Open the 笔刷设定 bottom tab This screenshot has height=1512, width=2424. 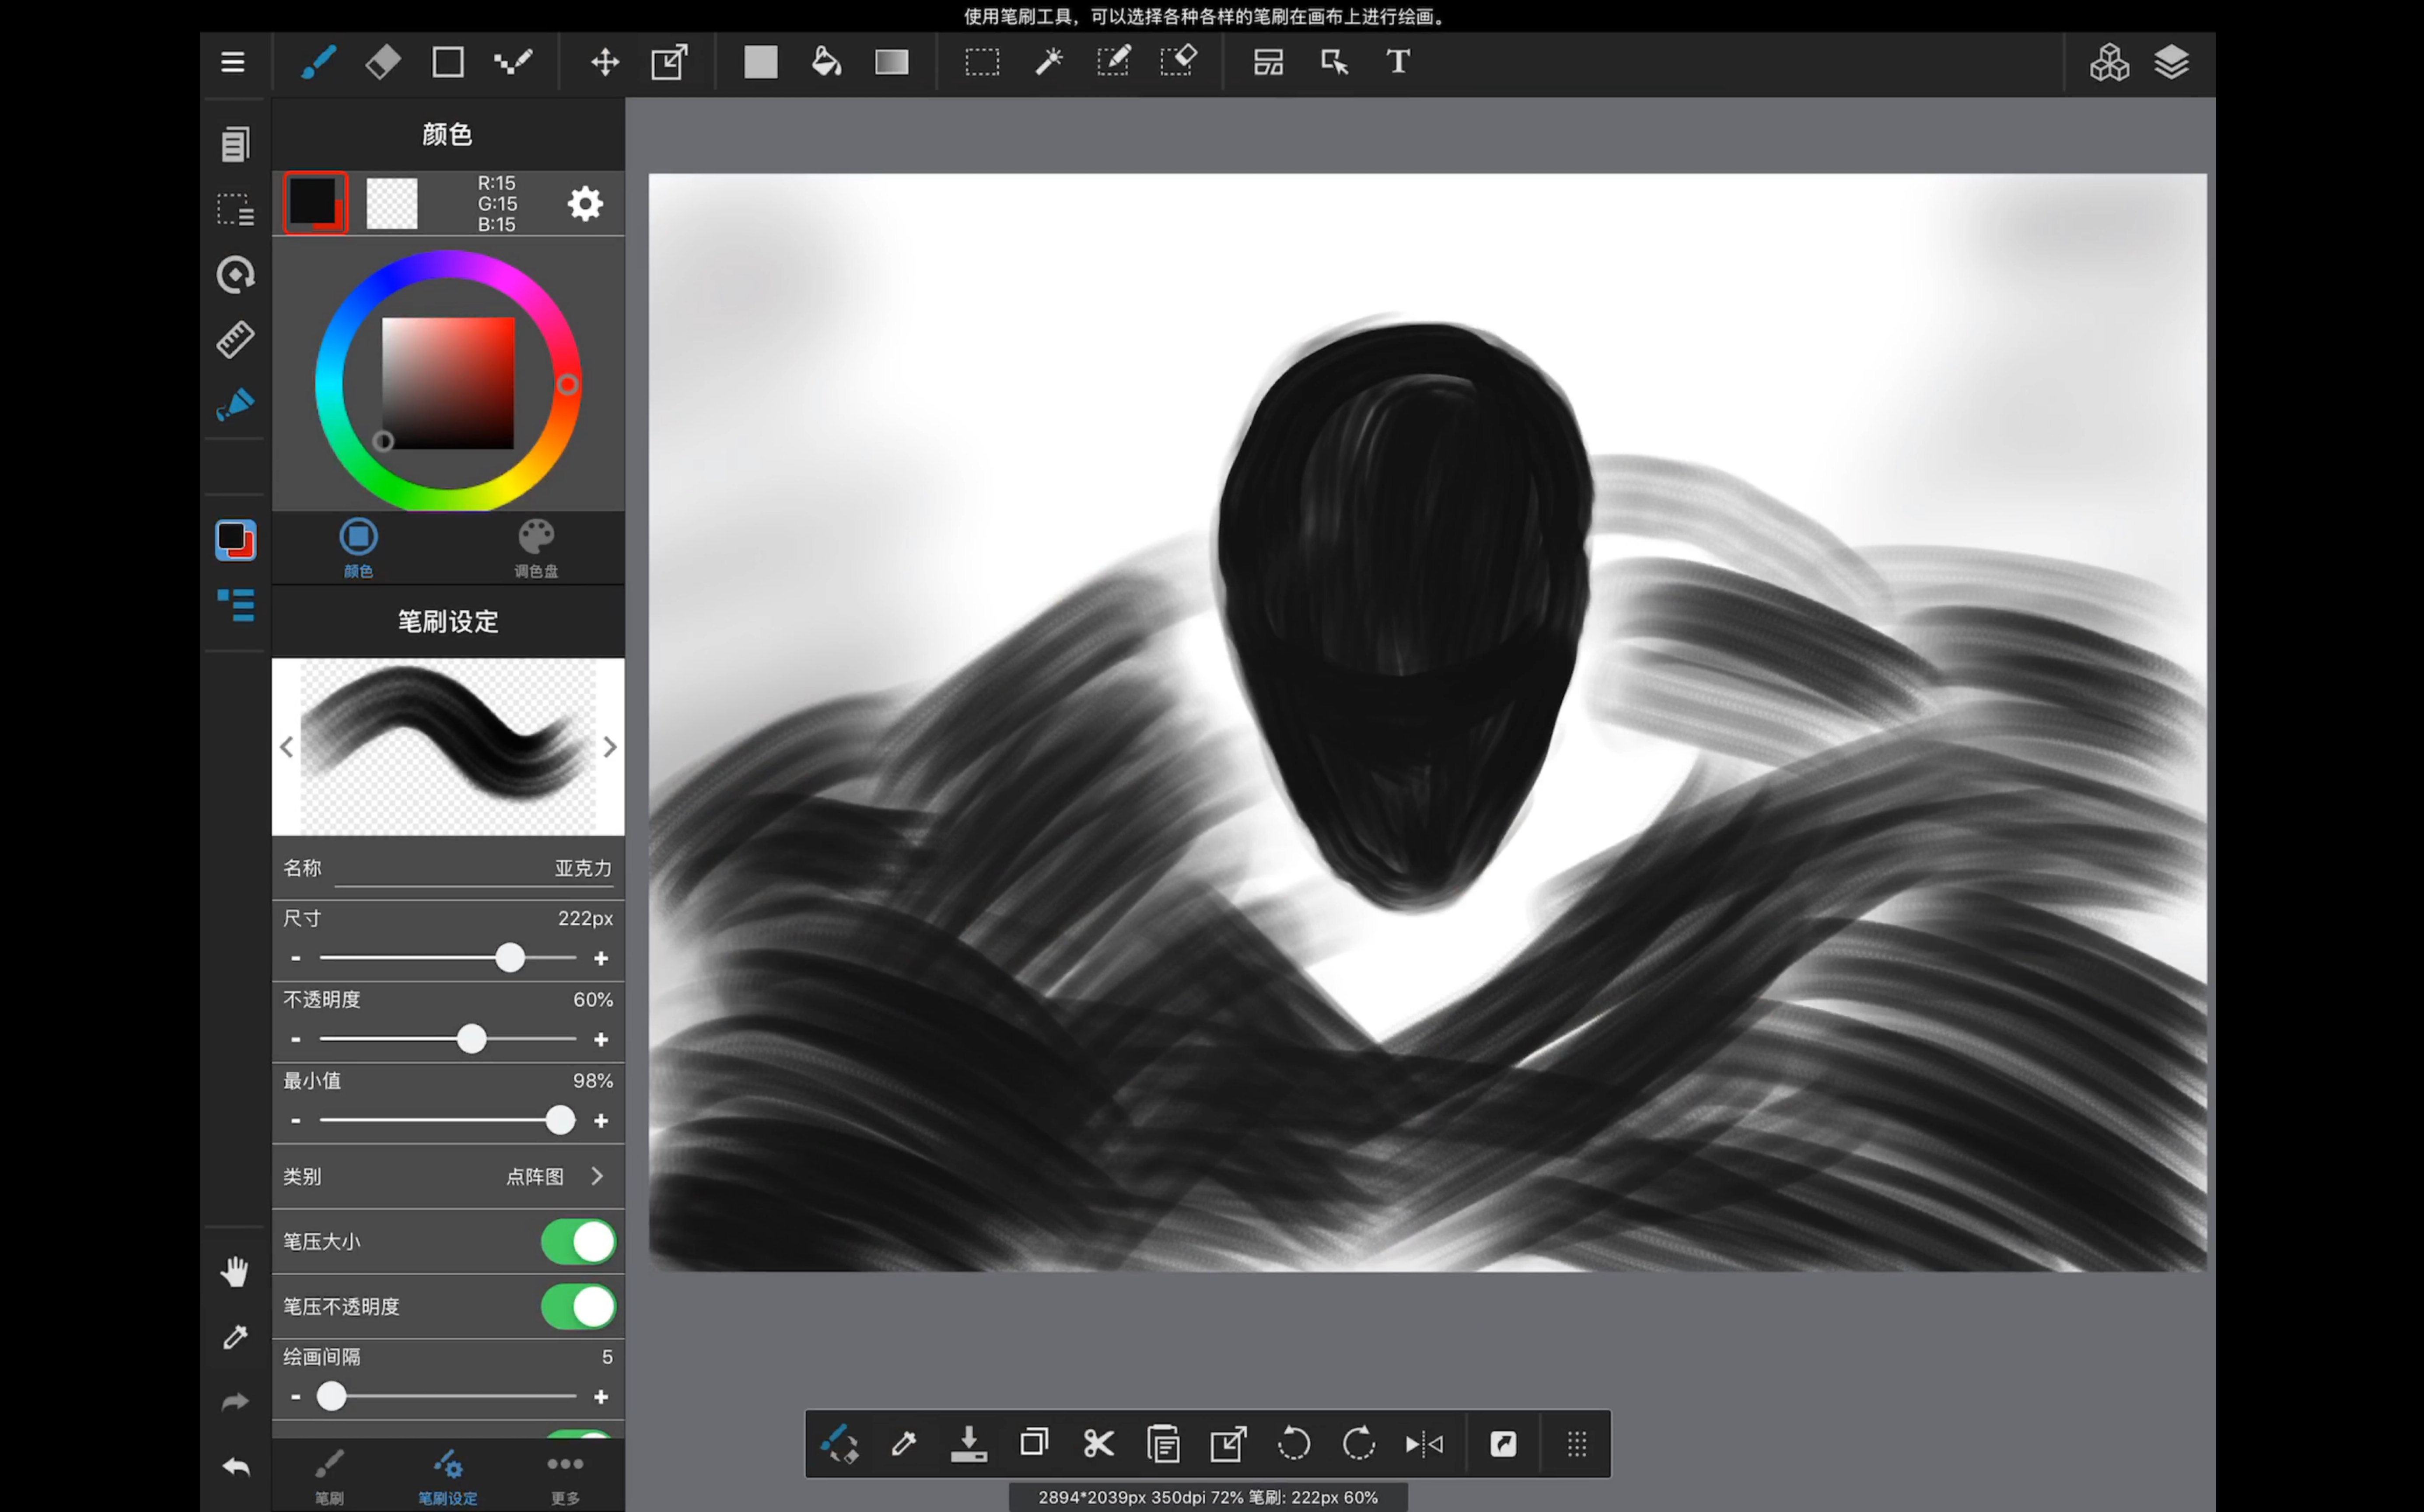coord(448,1477)
